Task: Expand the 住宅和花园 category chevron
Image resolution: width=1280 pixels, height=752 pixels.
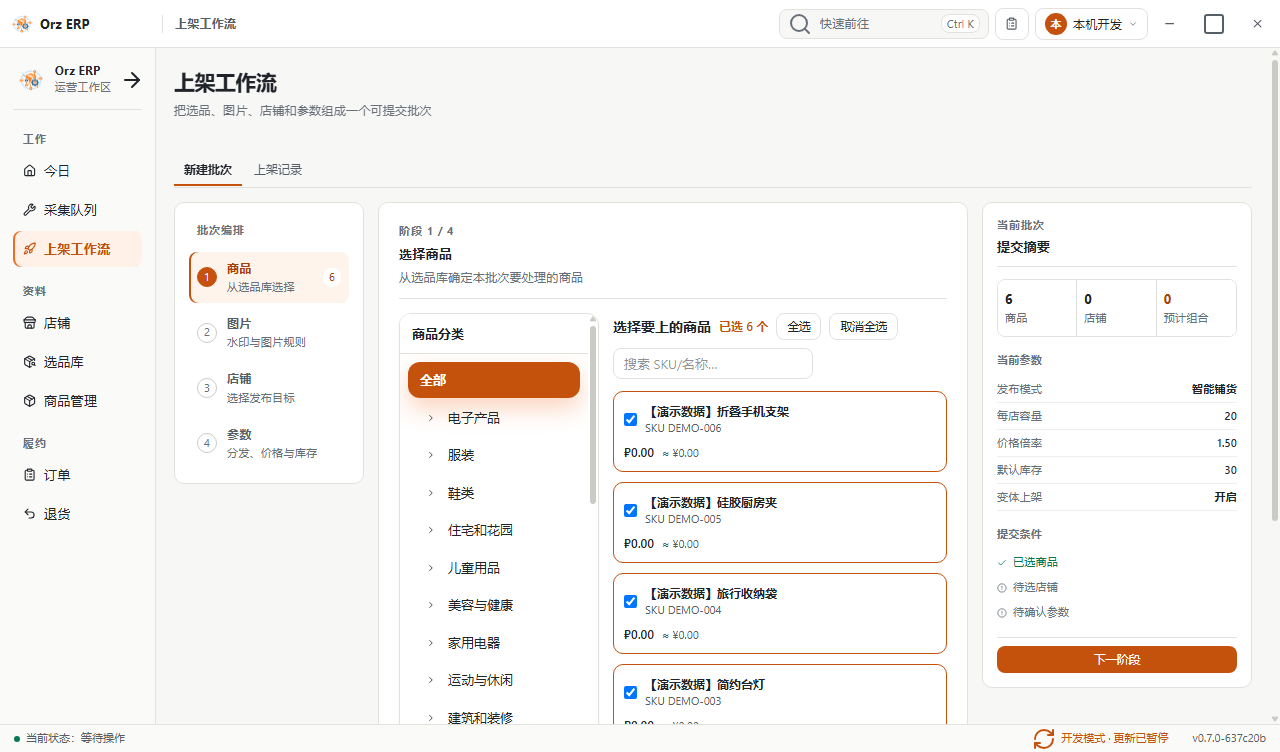Action: point(431,530)
